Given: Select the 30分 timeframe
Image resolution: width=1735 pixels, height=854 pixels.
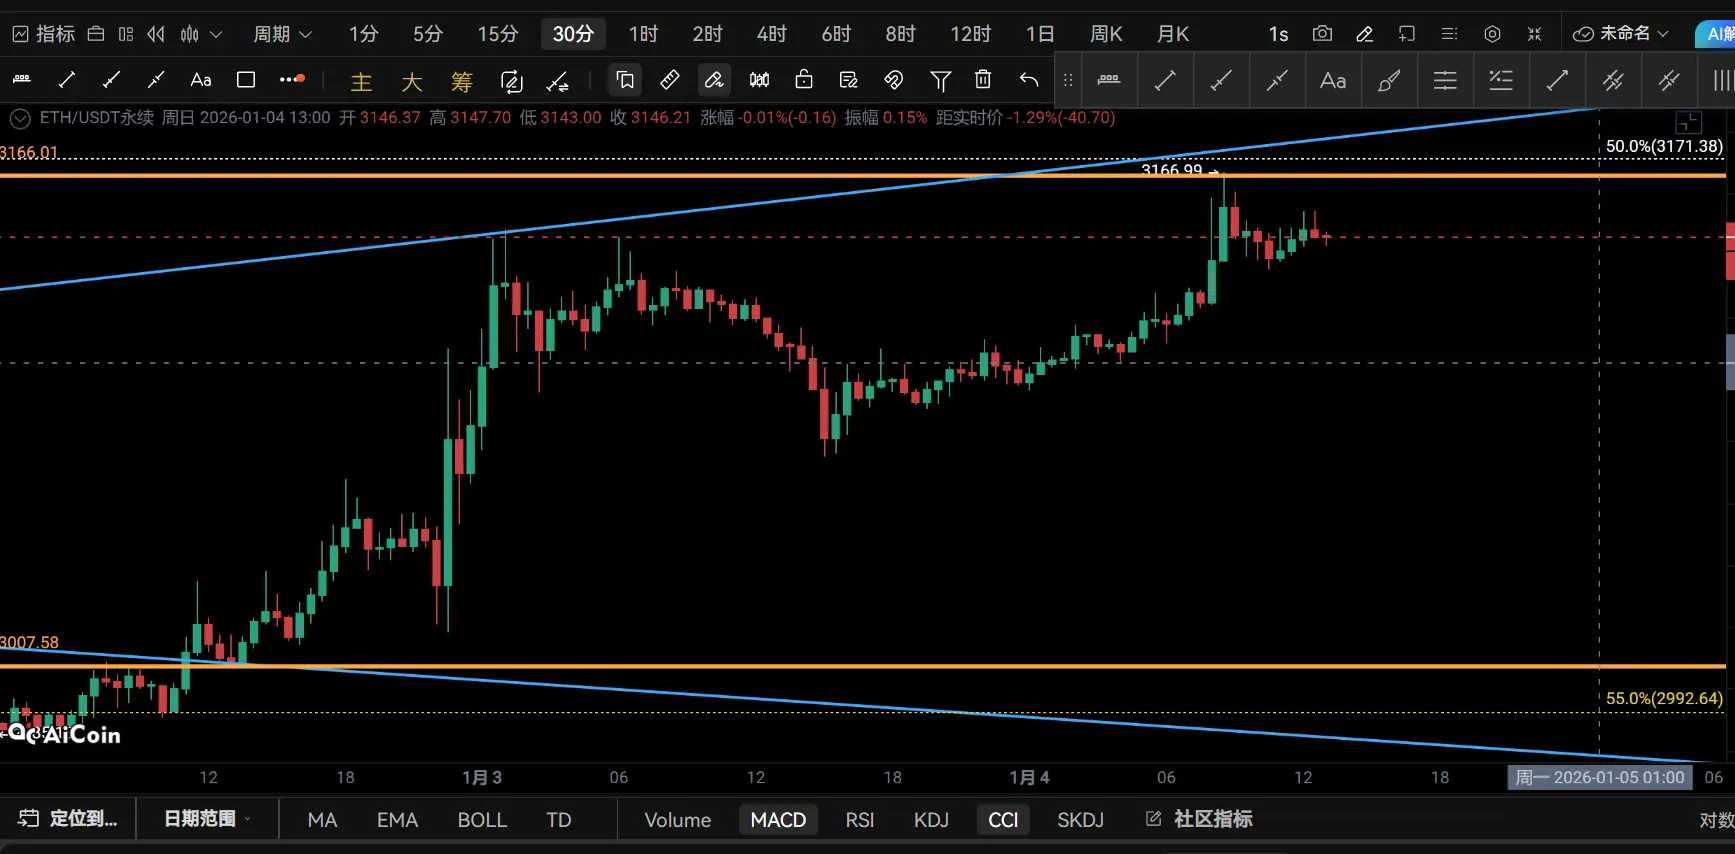Looking at the screenshot, I should (574, 34).
